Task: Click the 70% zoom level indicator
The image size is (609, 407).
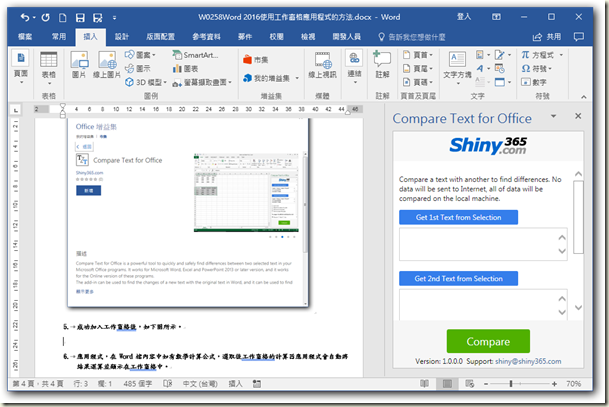Action: 574,384
